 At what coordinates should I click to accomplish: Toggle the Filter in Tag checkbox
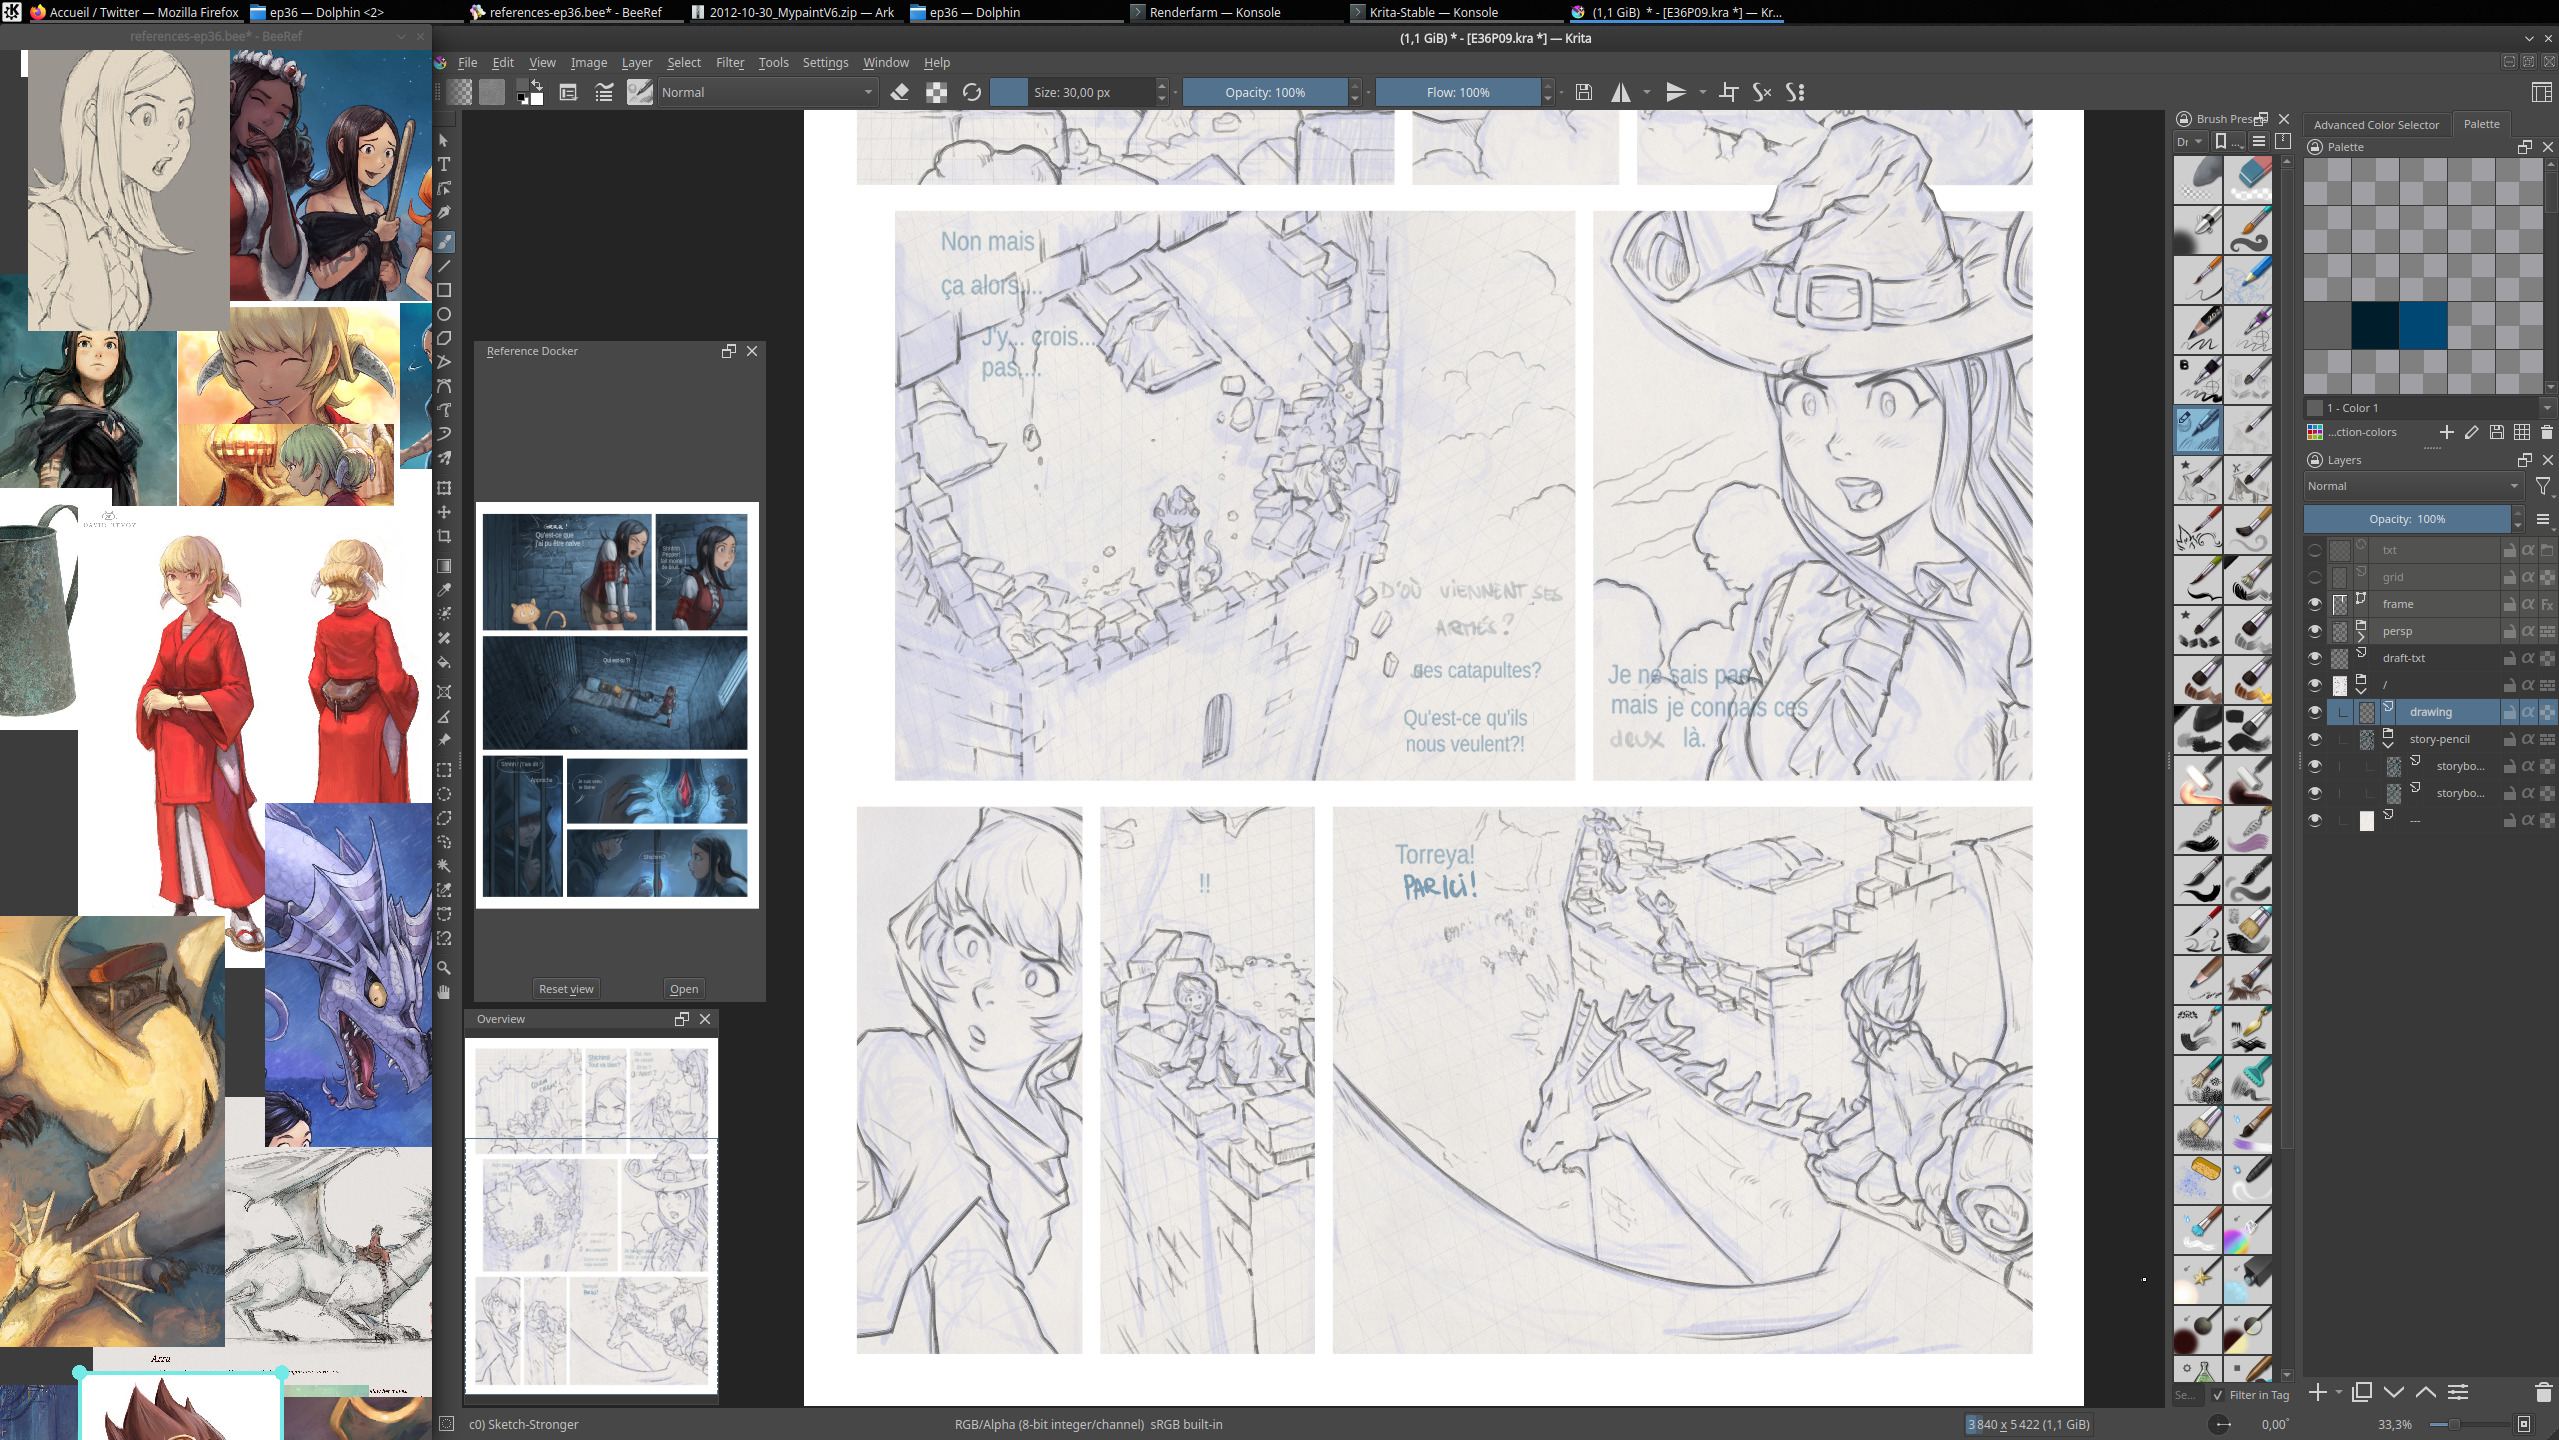[x=2218, y=1395]
